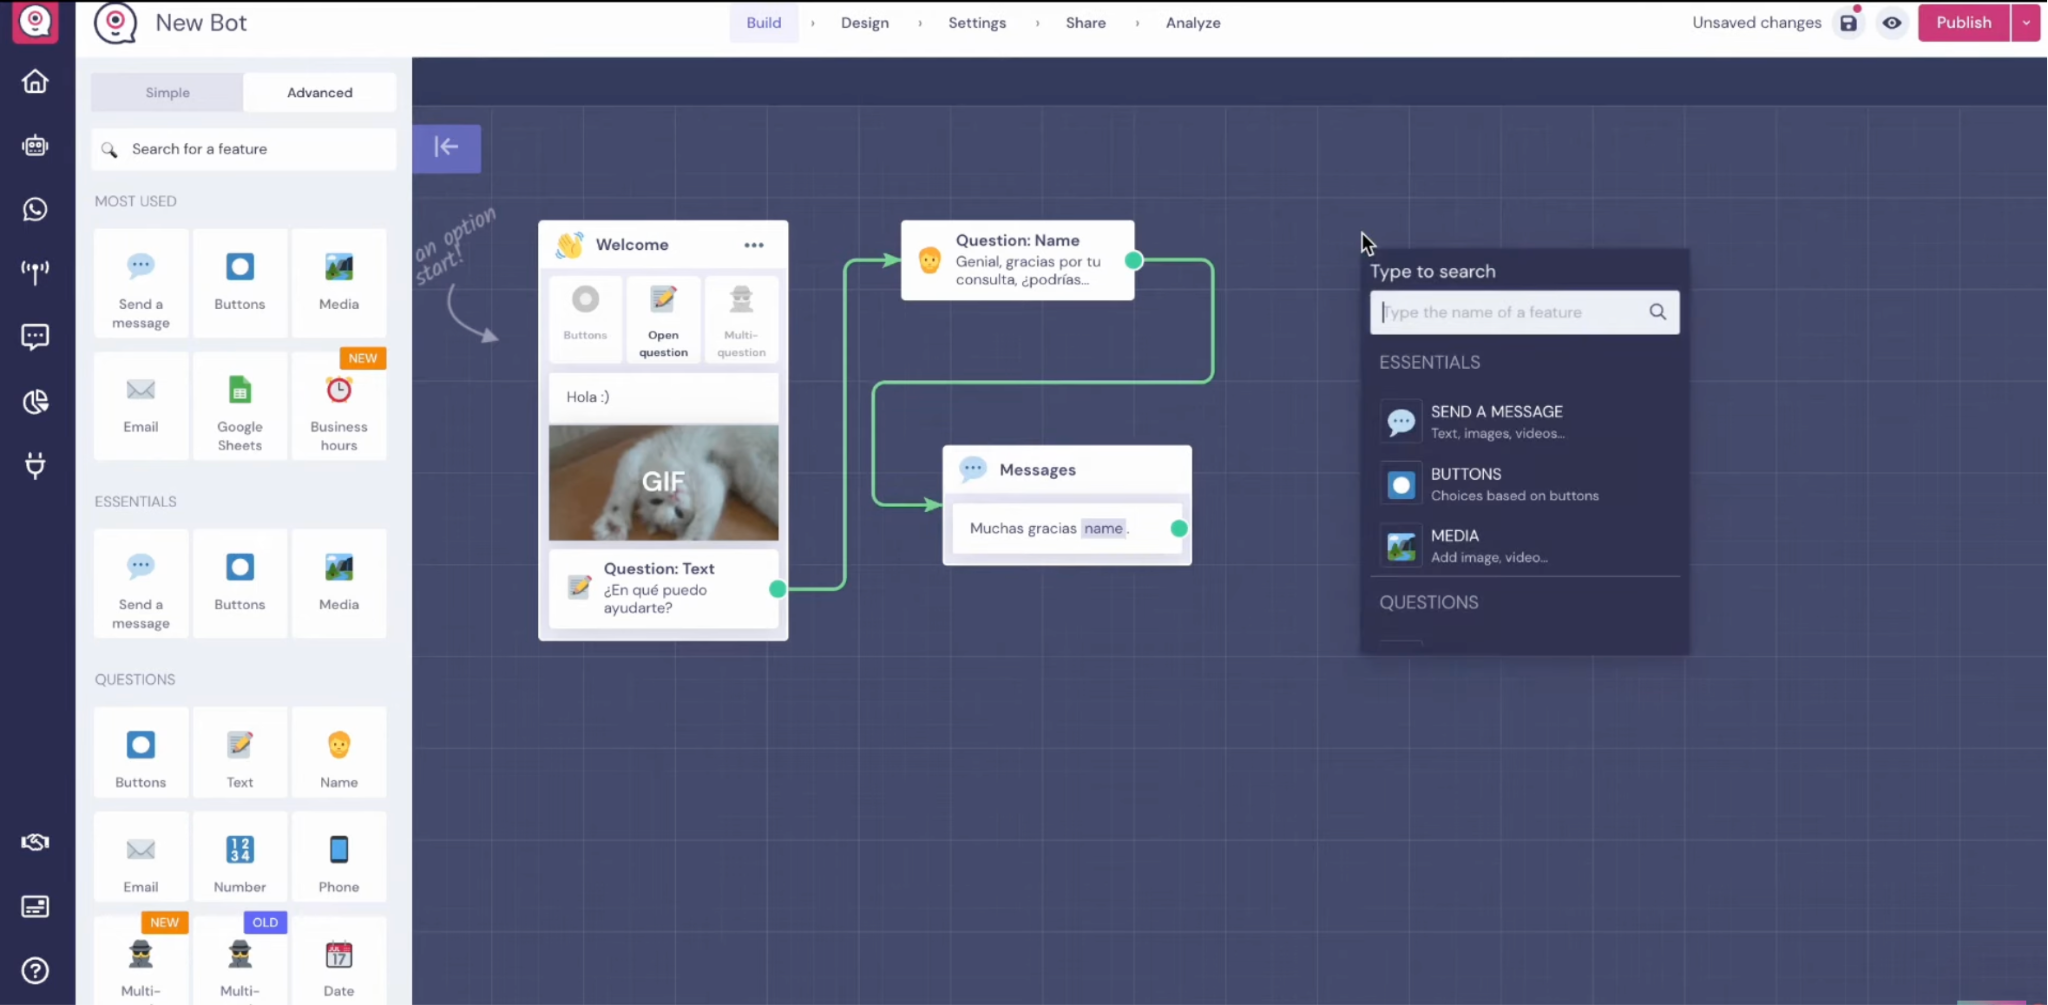
Task: Pick the Business hours block
Action: point(339,406)
